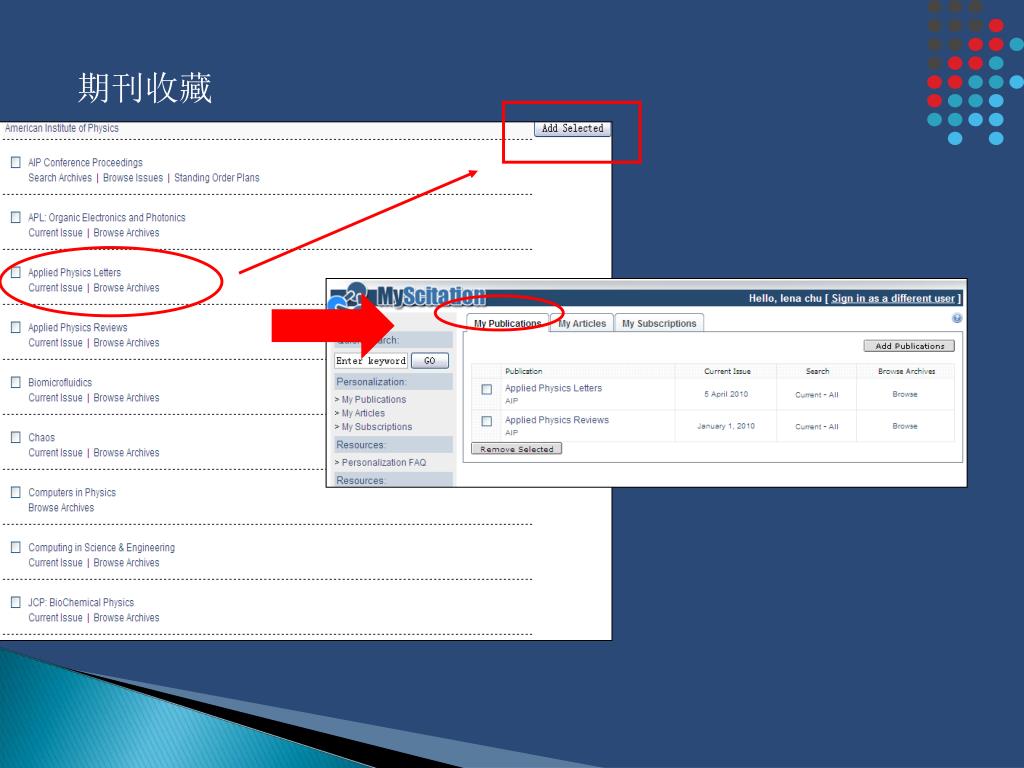1024x768 pixels.
Task: Open Current Issue of JCP: BioChemical Physics
Action: [56, 618]
